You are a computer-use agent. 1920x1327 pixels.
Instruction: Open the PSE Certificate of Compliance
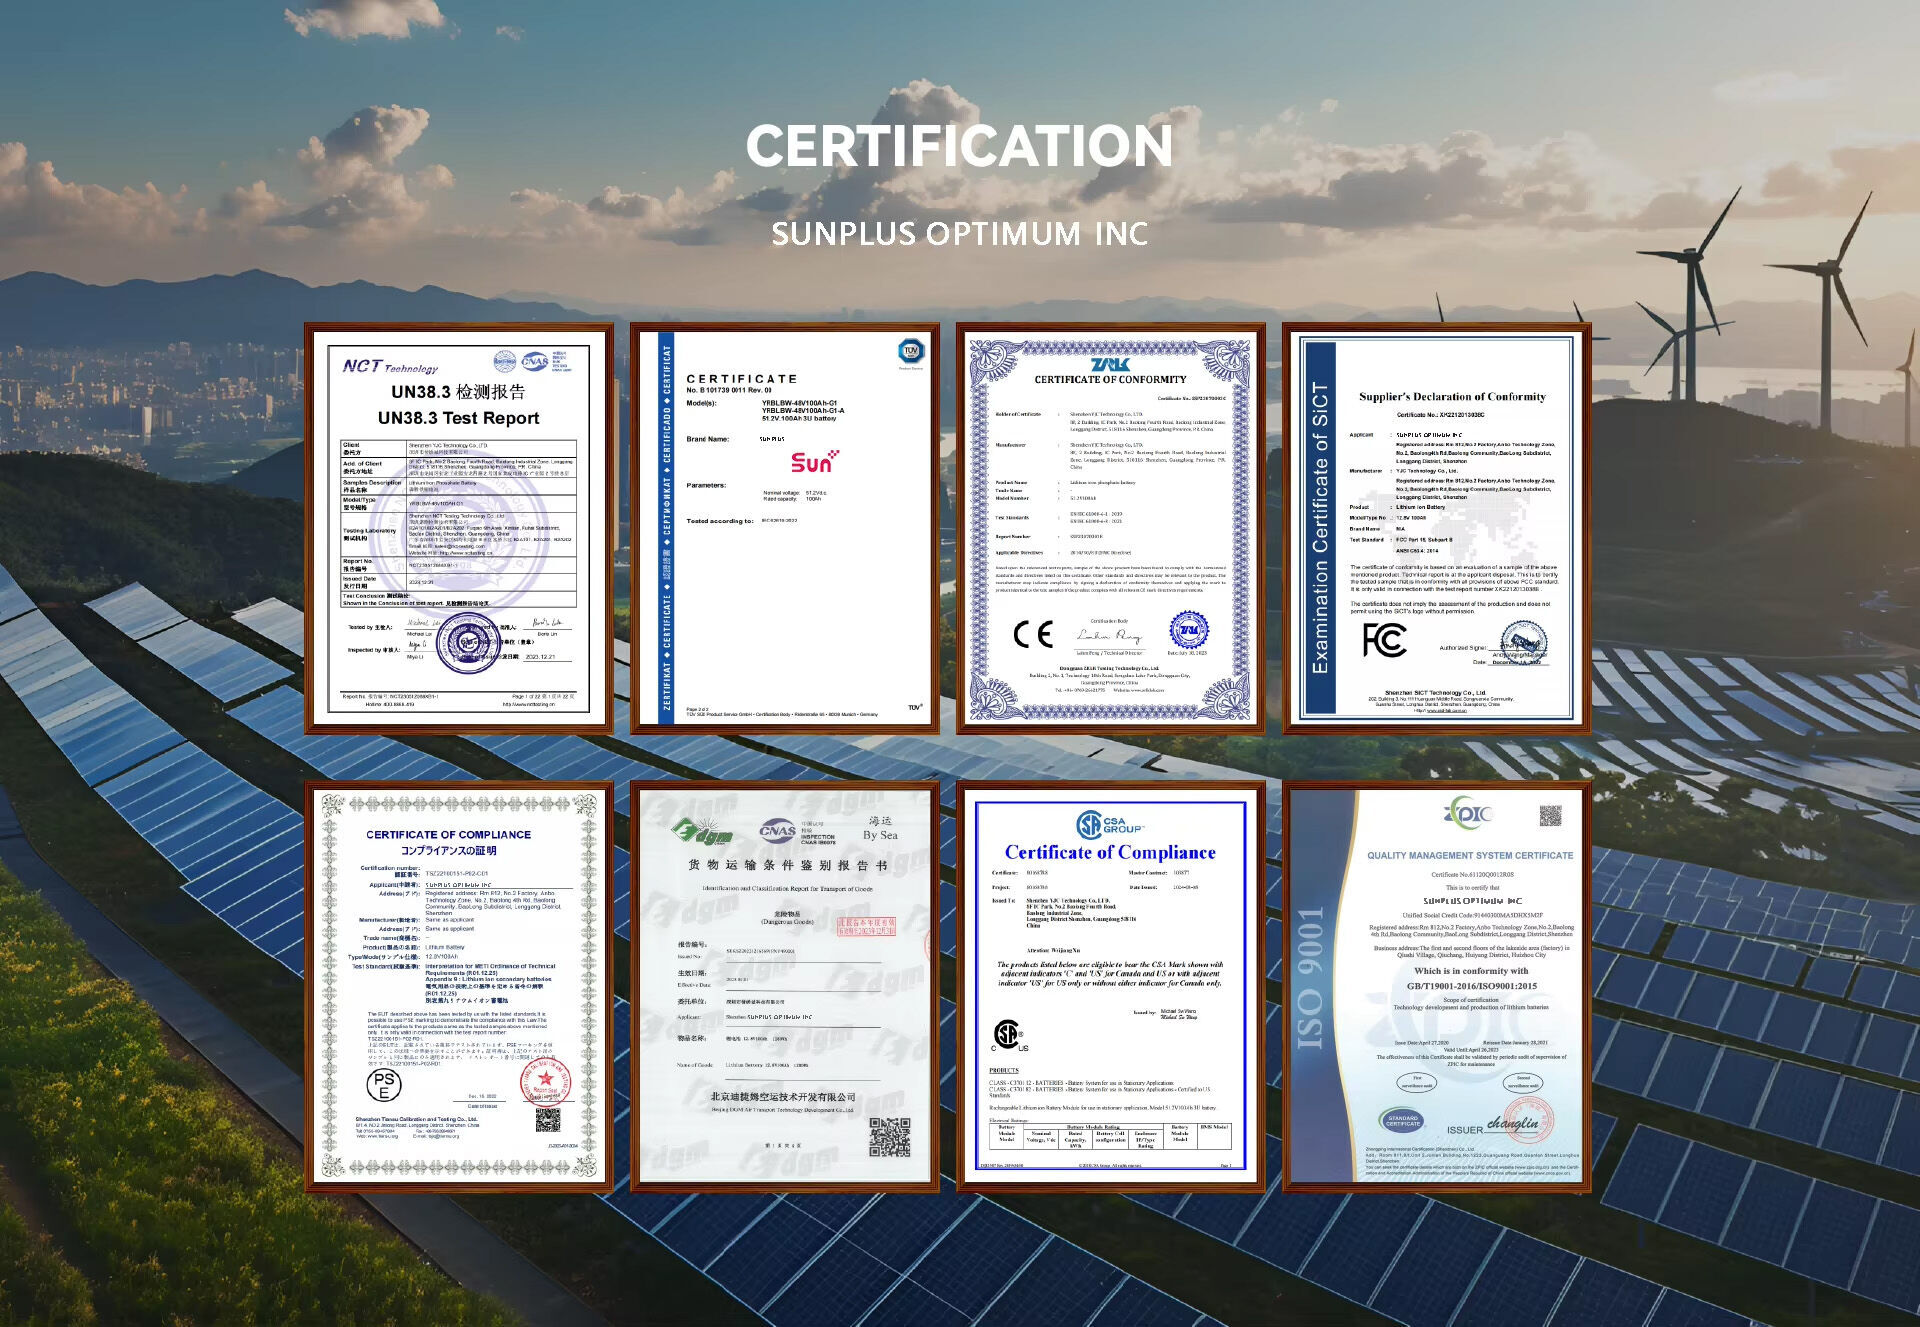coord(459,987)
